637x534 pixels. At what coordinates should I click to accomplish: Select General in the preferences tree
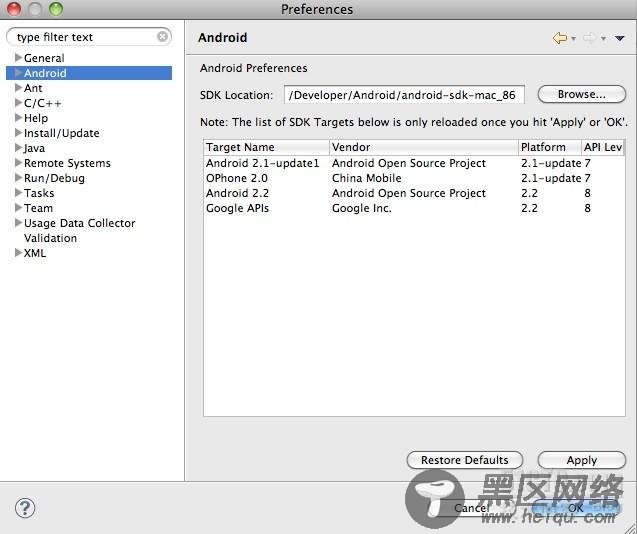(44, 58)
